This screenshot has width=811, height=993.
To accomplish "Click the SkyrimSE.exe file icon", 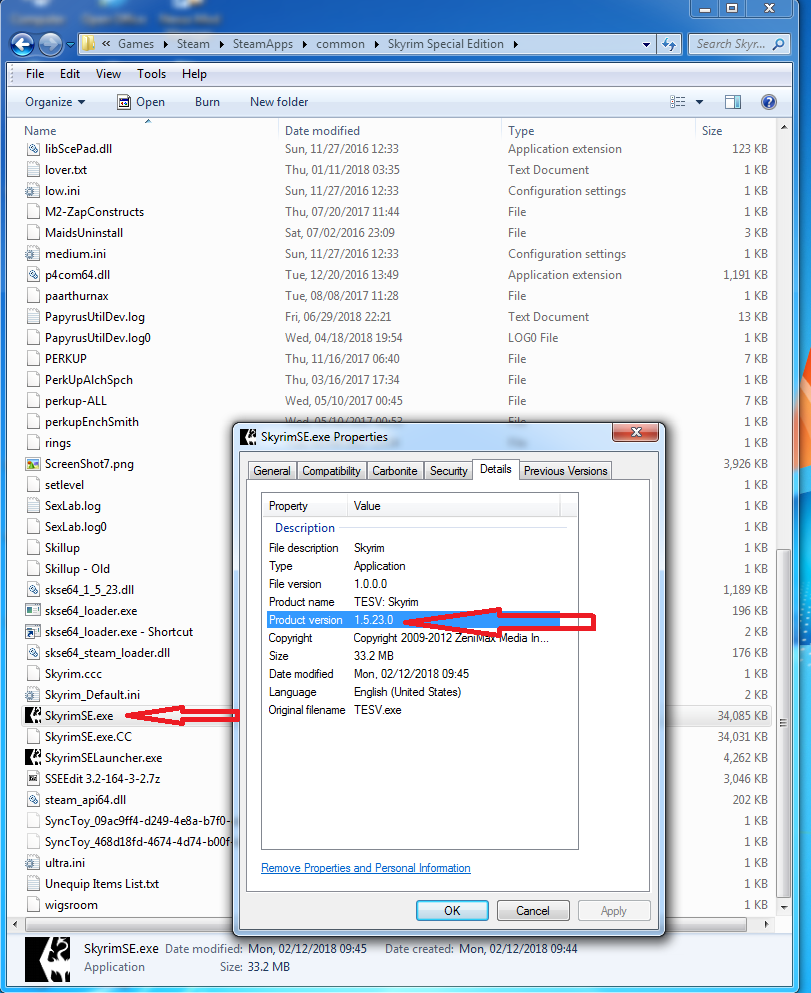I will coord(33,716).
